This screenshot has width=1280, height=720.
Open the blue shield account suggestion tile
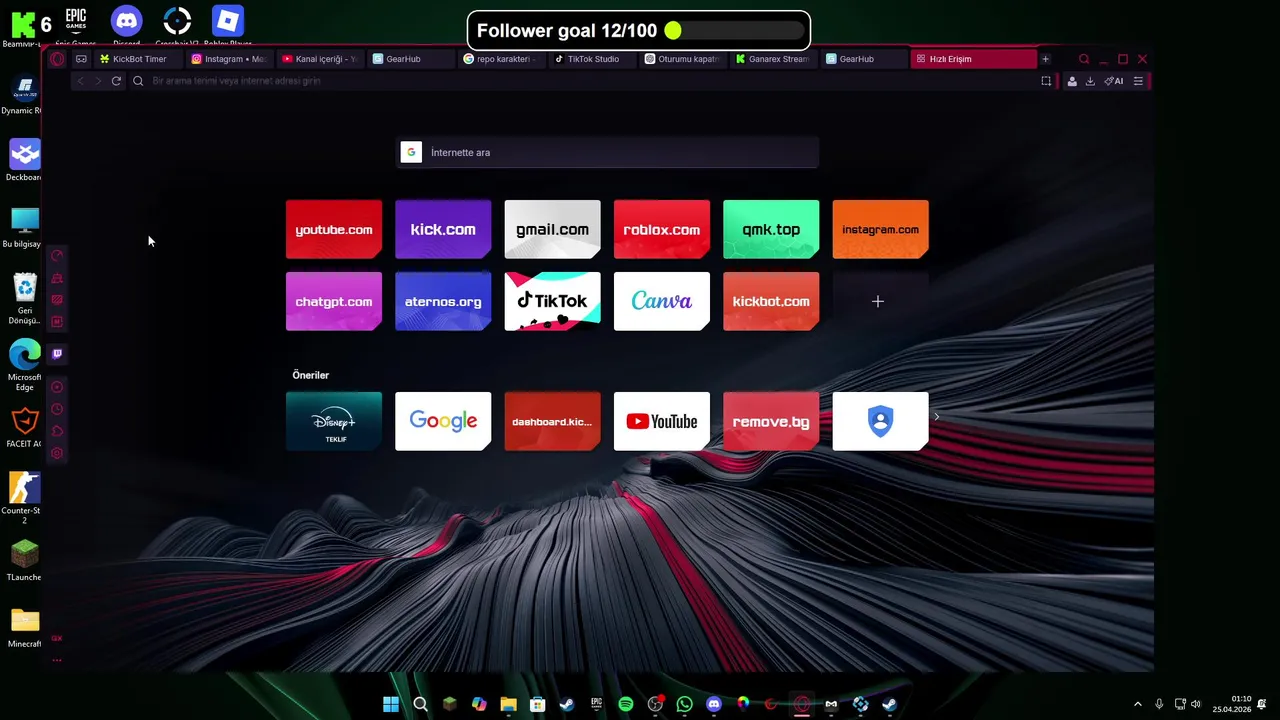tap(880, 421)
